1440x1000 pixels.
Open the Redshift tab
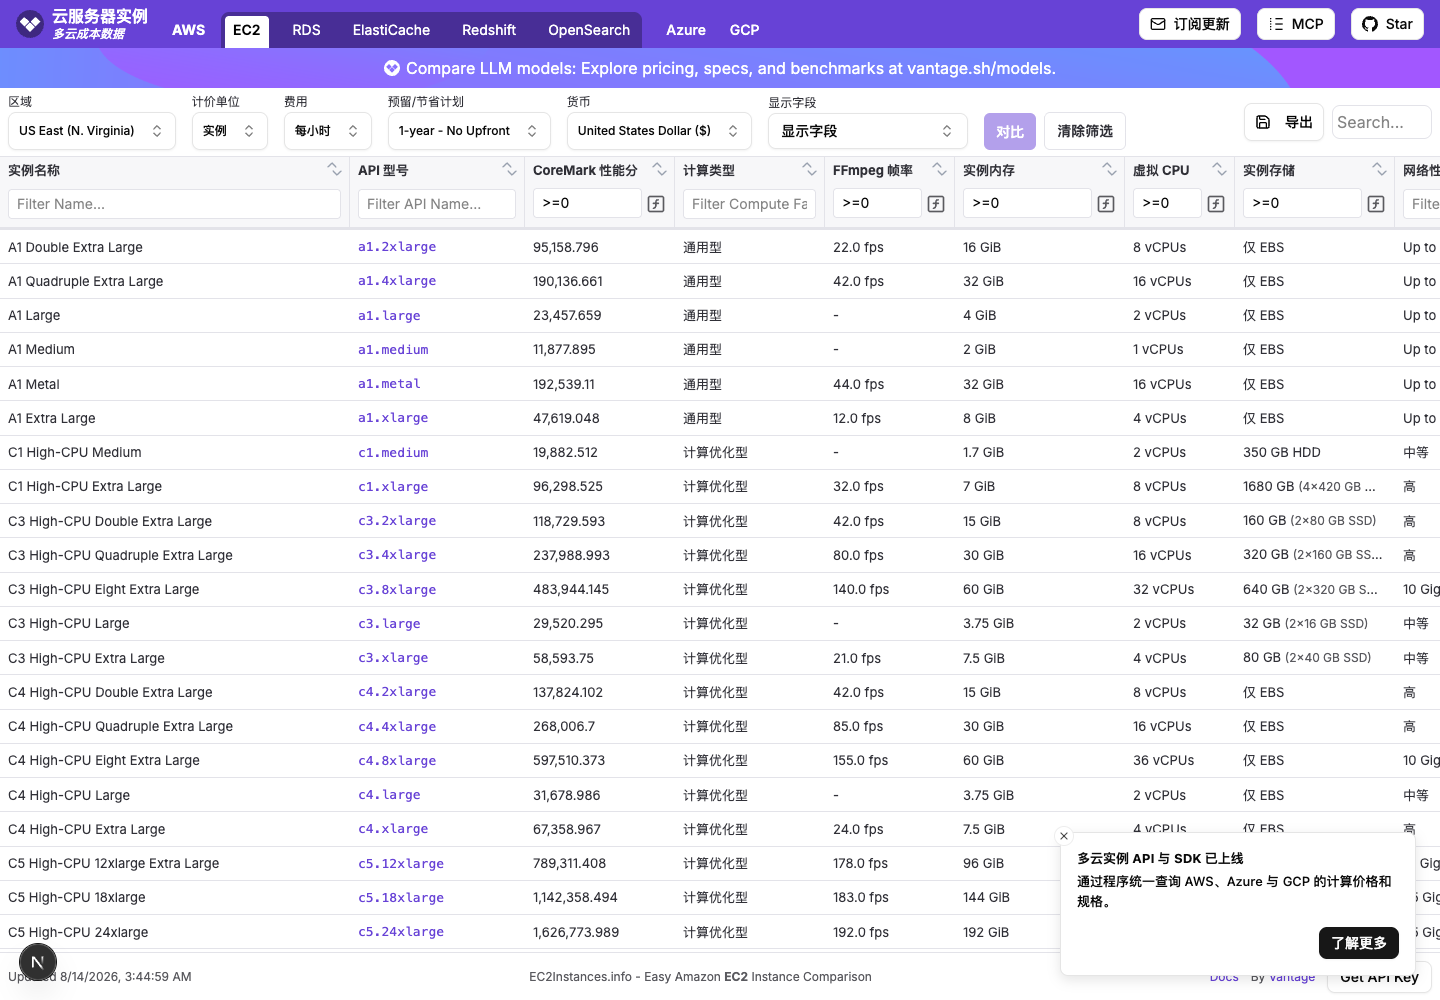click(x=489, y=30)
